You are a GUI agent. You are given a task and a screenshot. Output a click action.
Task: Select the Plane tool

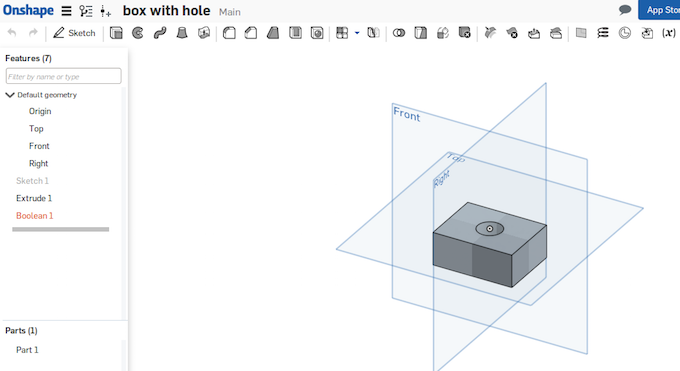coord(581,33)
